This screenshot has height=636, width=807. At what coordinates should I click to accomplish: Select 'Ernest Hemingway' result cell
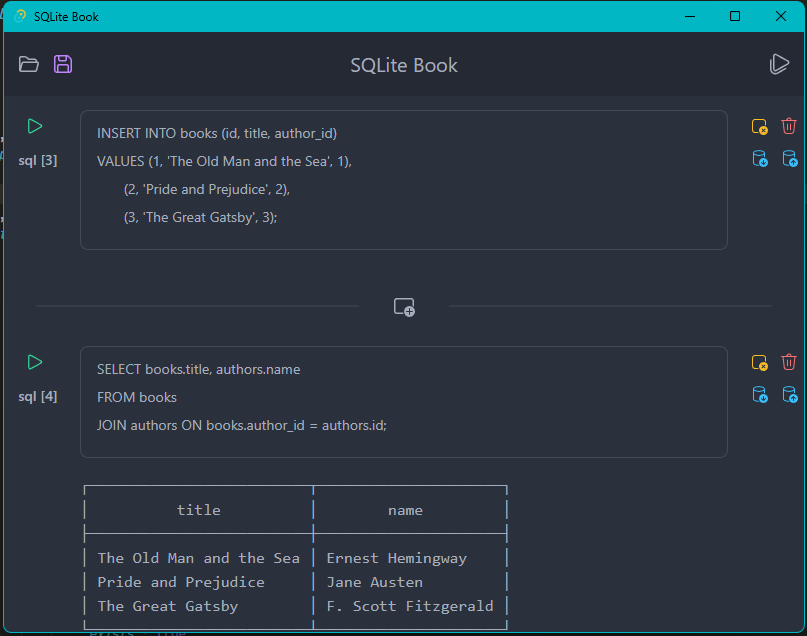397,558
